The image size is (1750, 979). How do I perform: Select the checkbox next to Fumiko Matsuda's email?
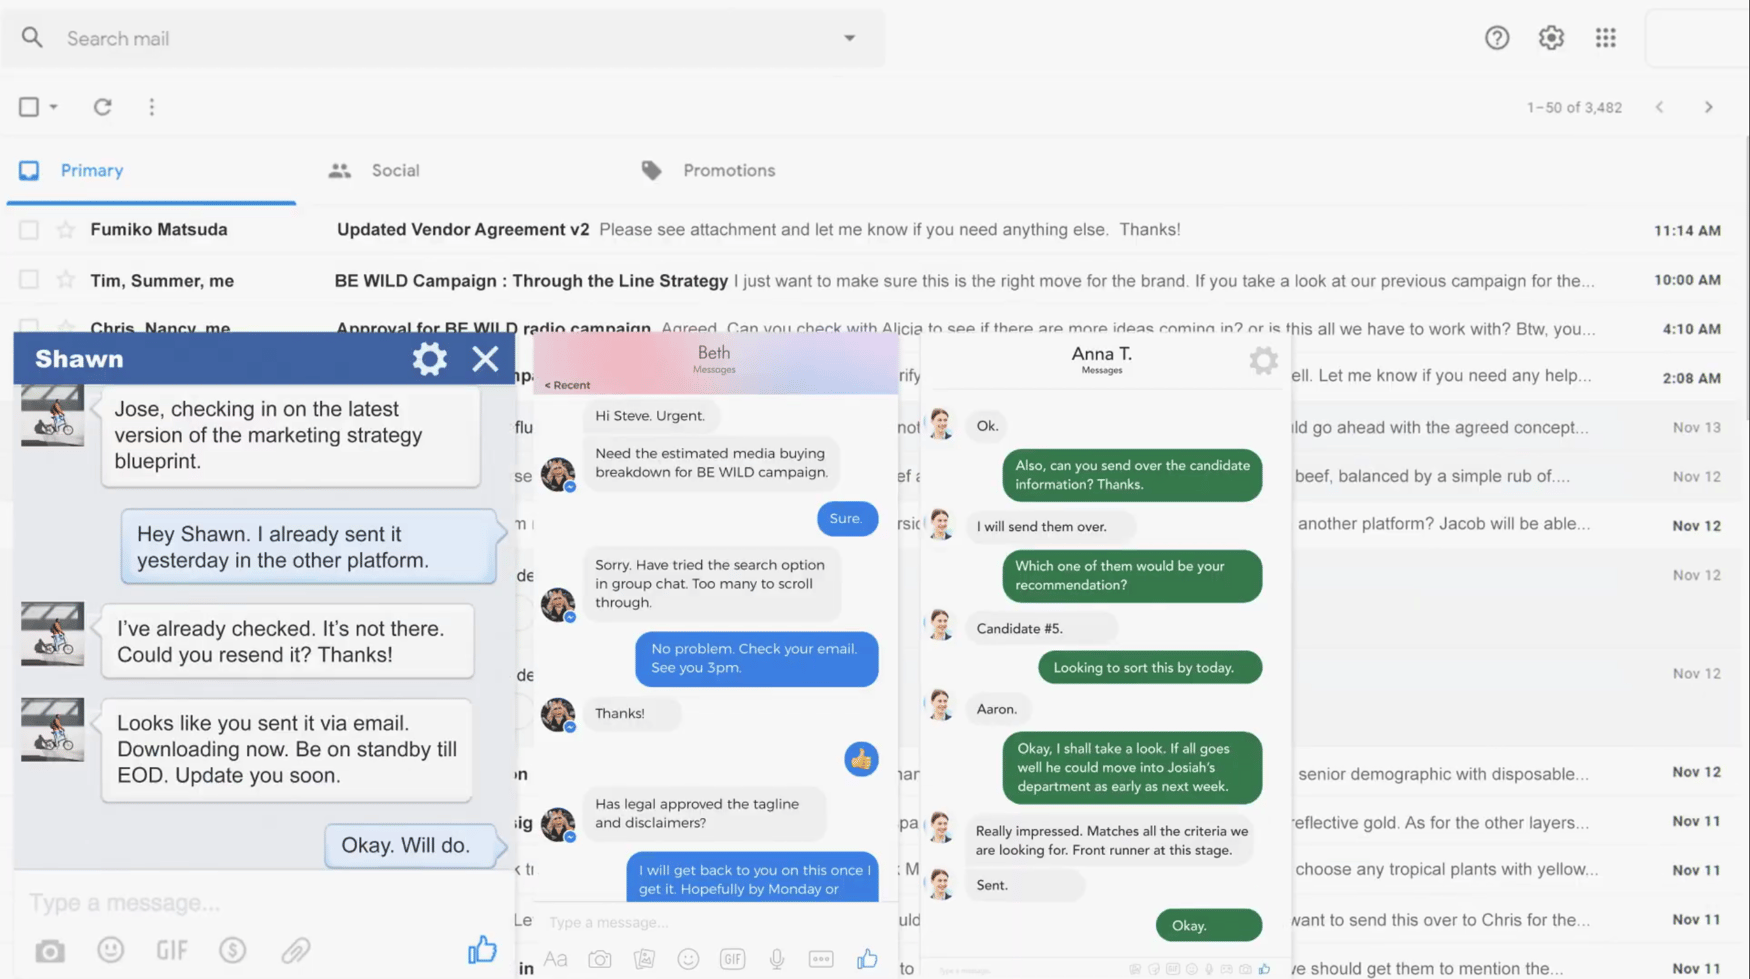(27, 229)
